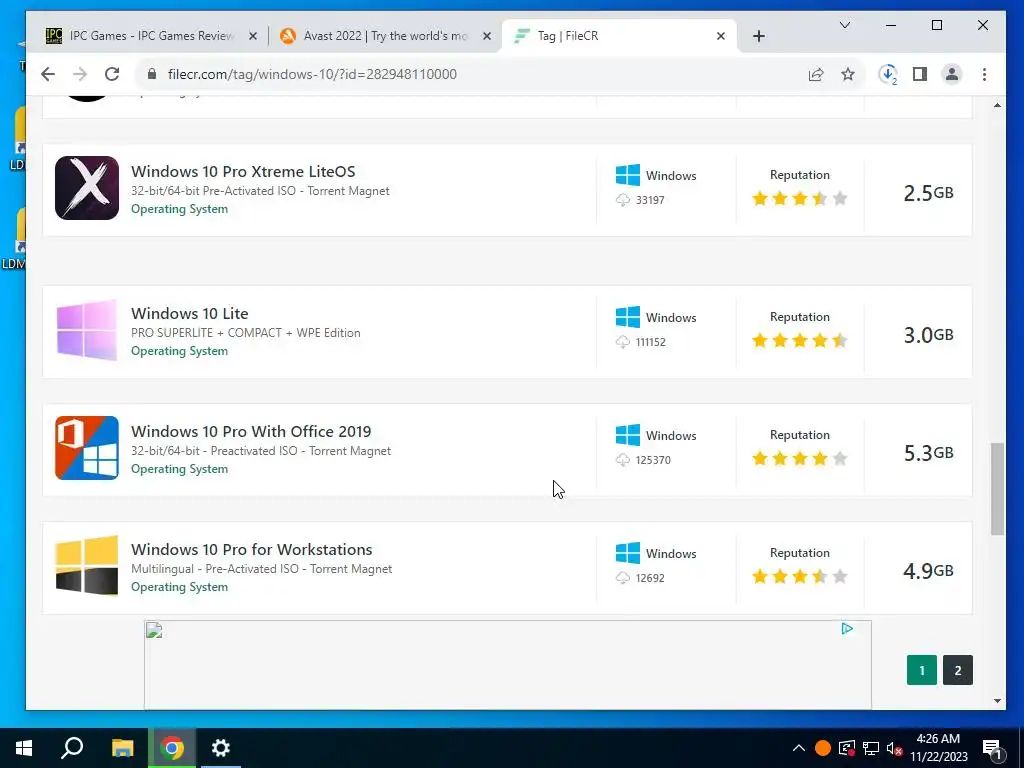View site security padlock info
This screenshot has width=1024, height=768.
(x=152, y=74)
